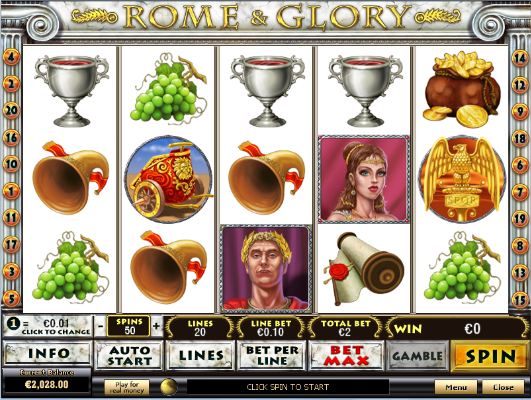This screenshot has height=400, width=531.
Task: Decrease auto spins with minus button
Action: 100,326
